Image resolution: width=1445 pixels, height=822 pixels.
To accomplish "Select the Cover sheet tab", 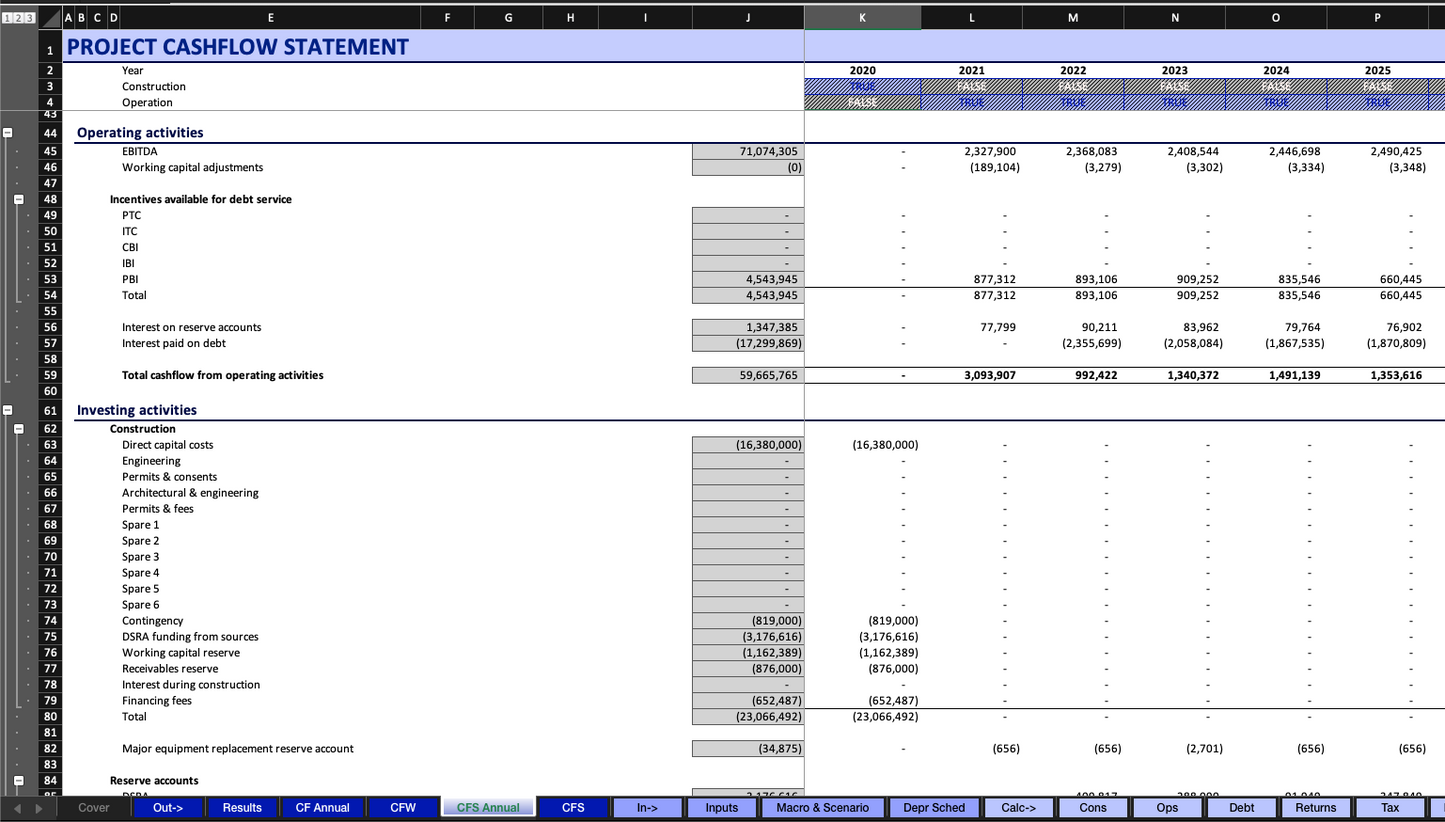I will click(94, 808).
